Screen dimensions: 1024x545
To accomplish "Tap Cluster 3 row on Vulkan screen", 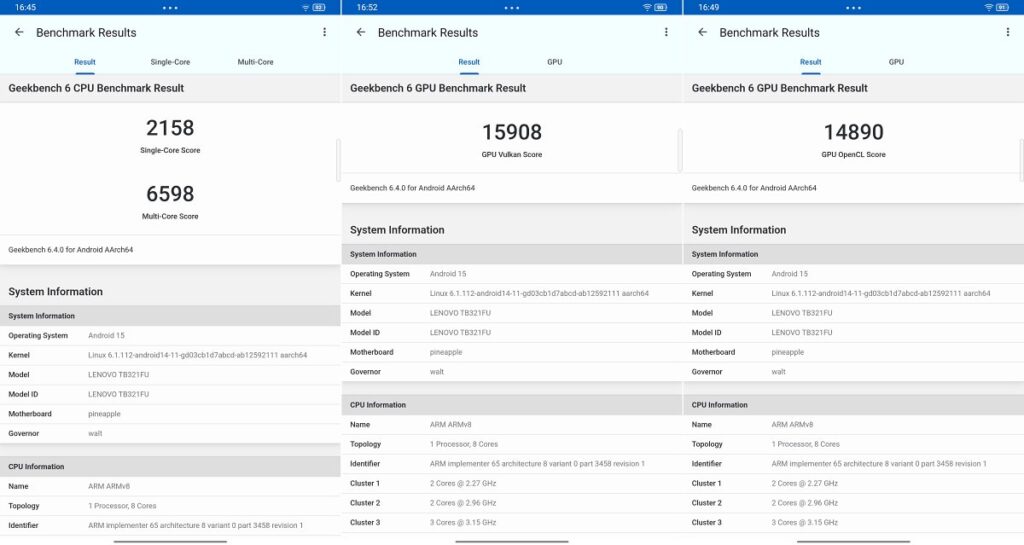I will [x=512, y=523].
